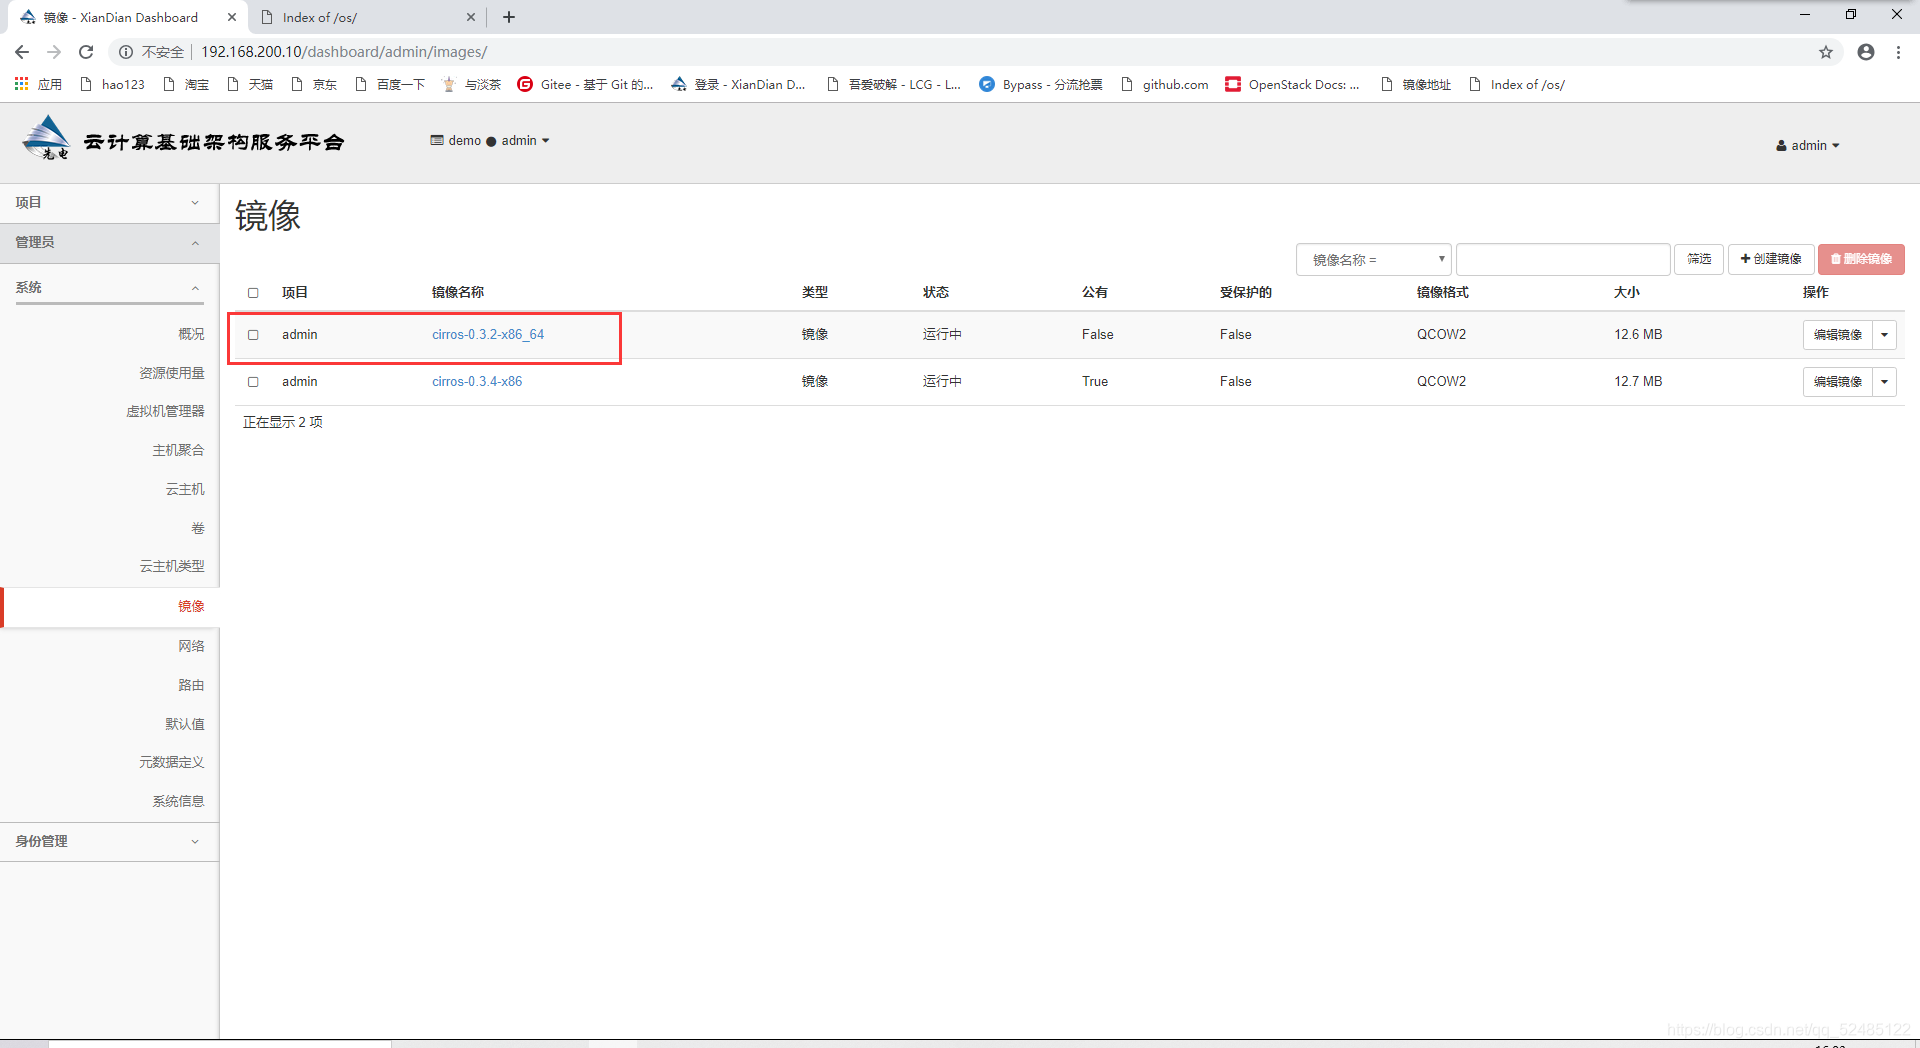Check the cirros-0.3.4-x86 row checkbox
The image size is (1920, 1048).
tap(253, 382)
